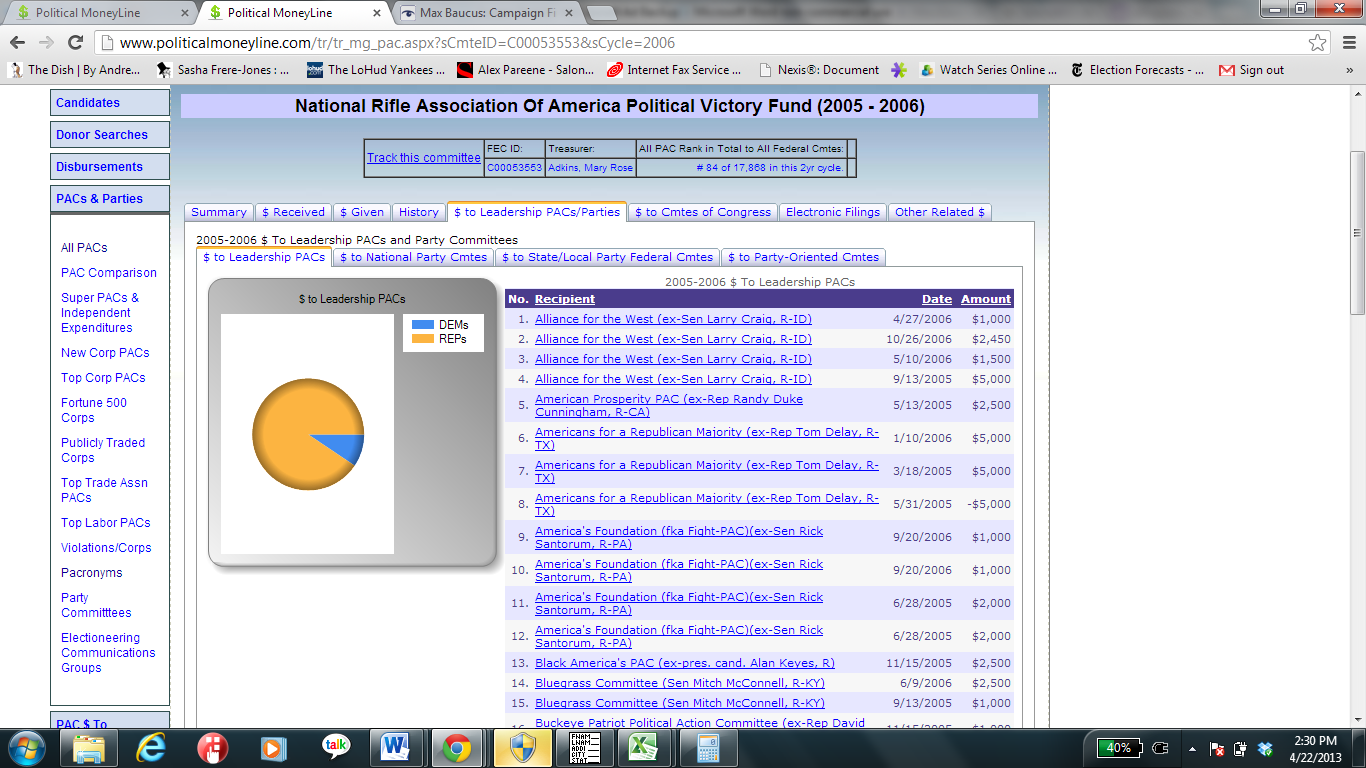Open a new browser tab
Screen dimensions: 1366x768
click(x=601, y=13)
